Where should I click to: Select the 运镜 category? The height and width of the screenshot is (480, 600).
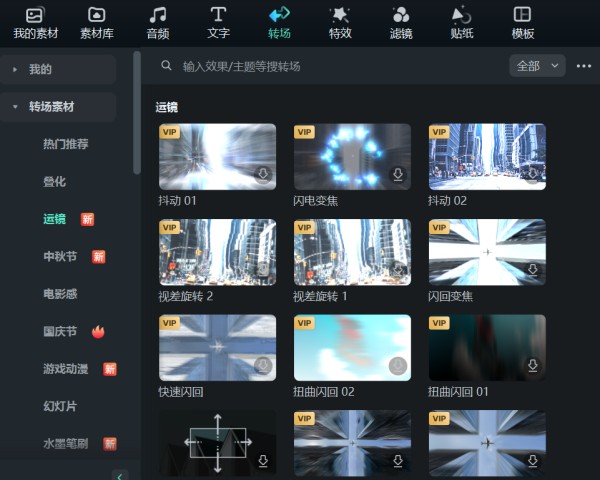click(54, 219)
